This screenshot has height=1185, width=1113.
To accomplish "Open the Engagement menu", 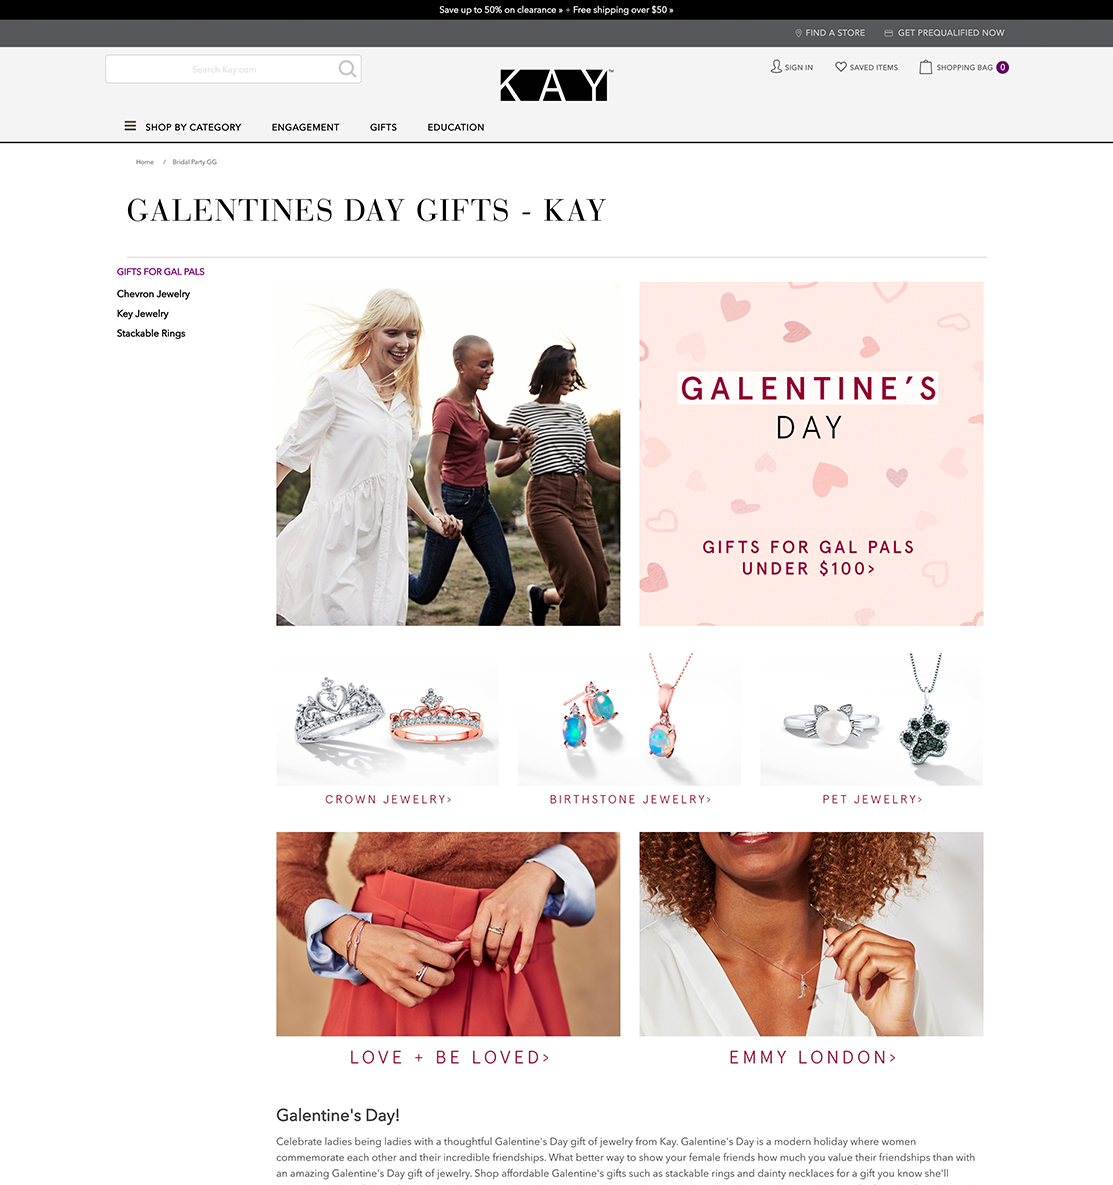I will [x=305, y=127].
